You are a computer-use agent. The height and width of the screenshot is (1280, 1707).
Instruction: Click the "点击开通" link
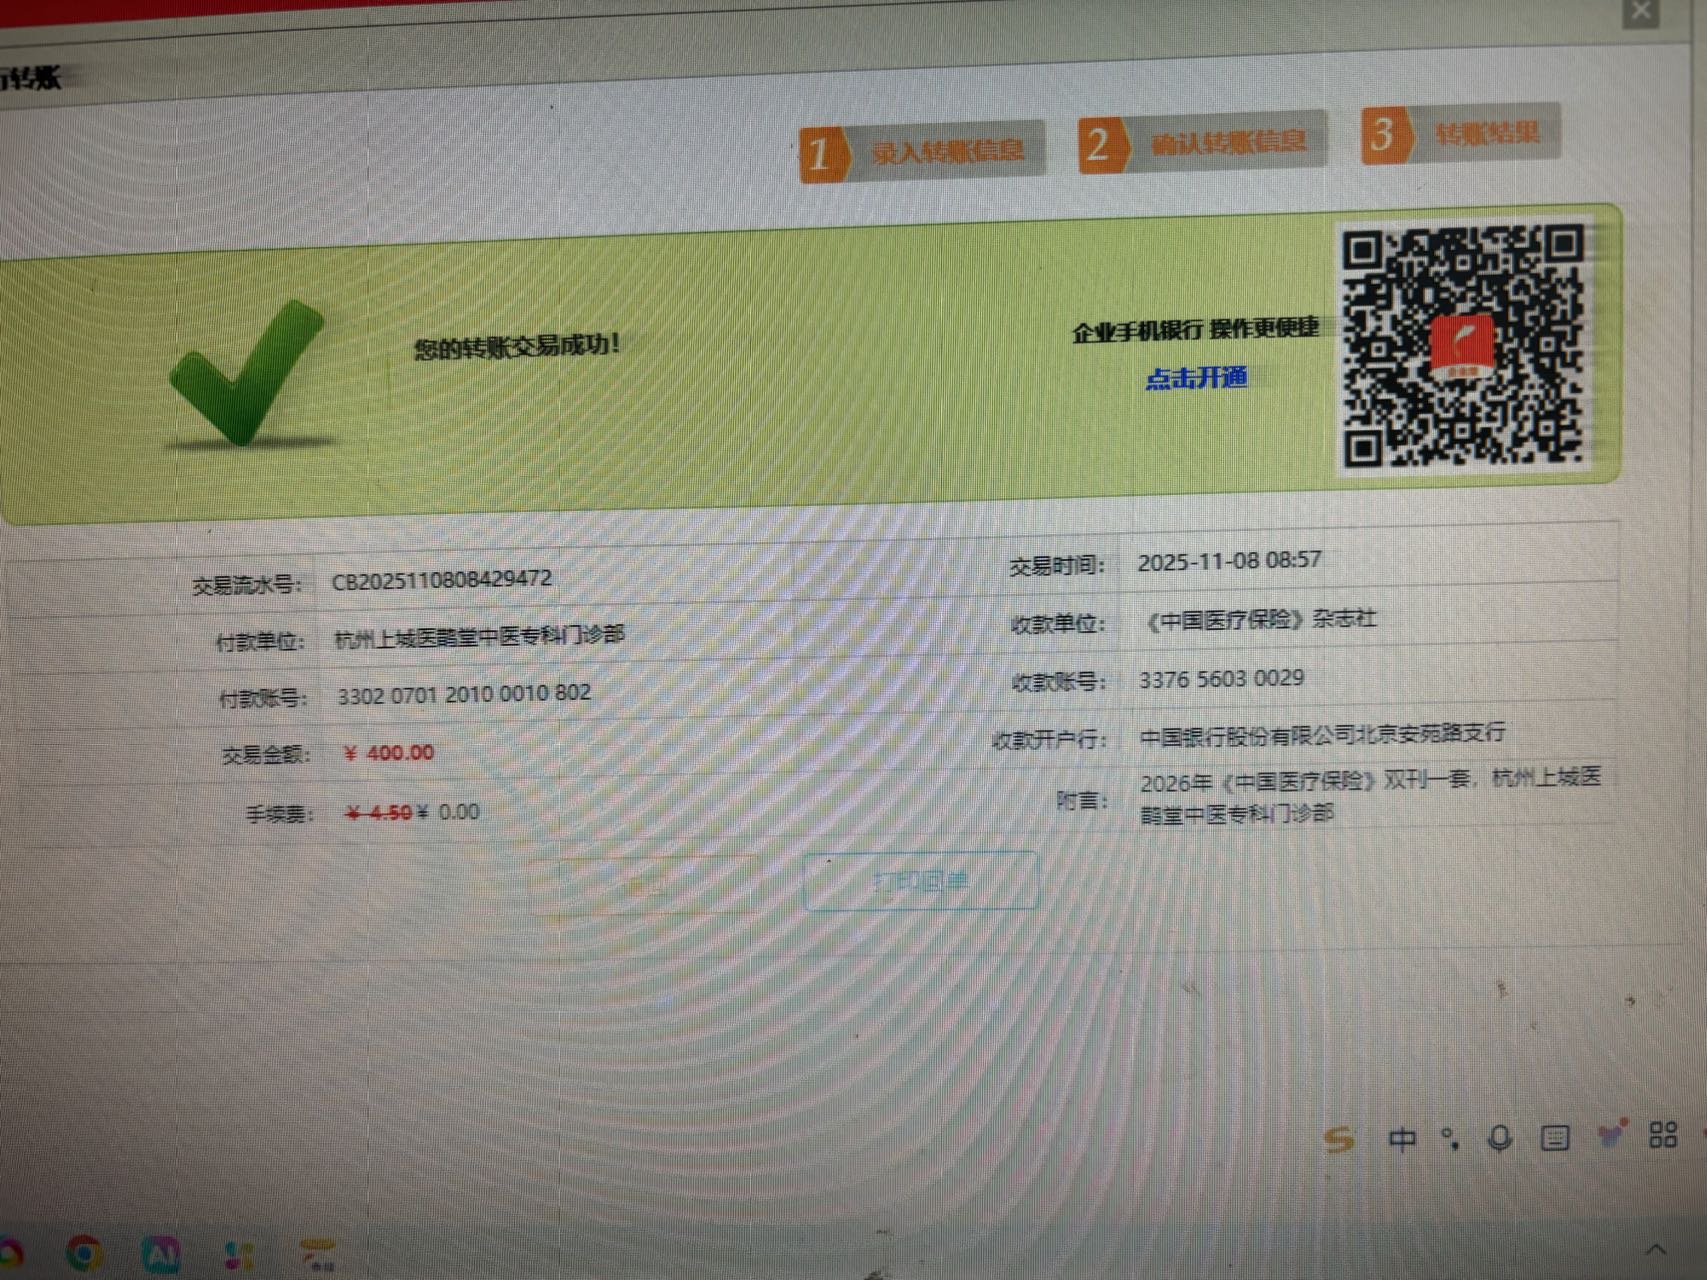1196,378
